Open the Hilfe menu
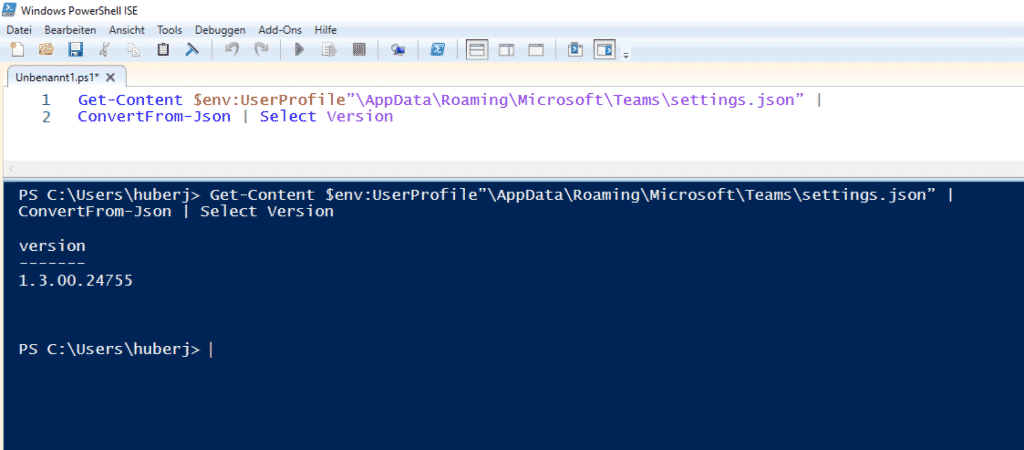Image resolution: width=1024 pixels, height=450 pixels. (326, 30)
